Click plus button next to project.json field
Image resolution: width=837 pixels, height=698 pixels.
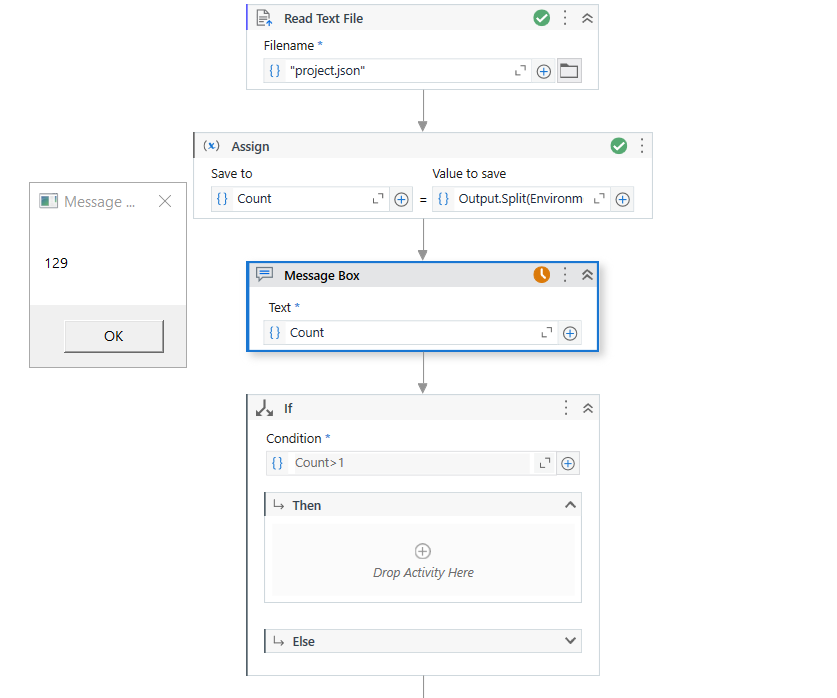point(544,71)
